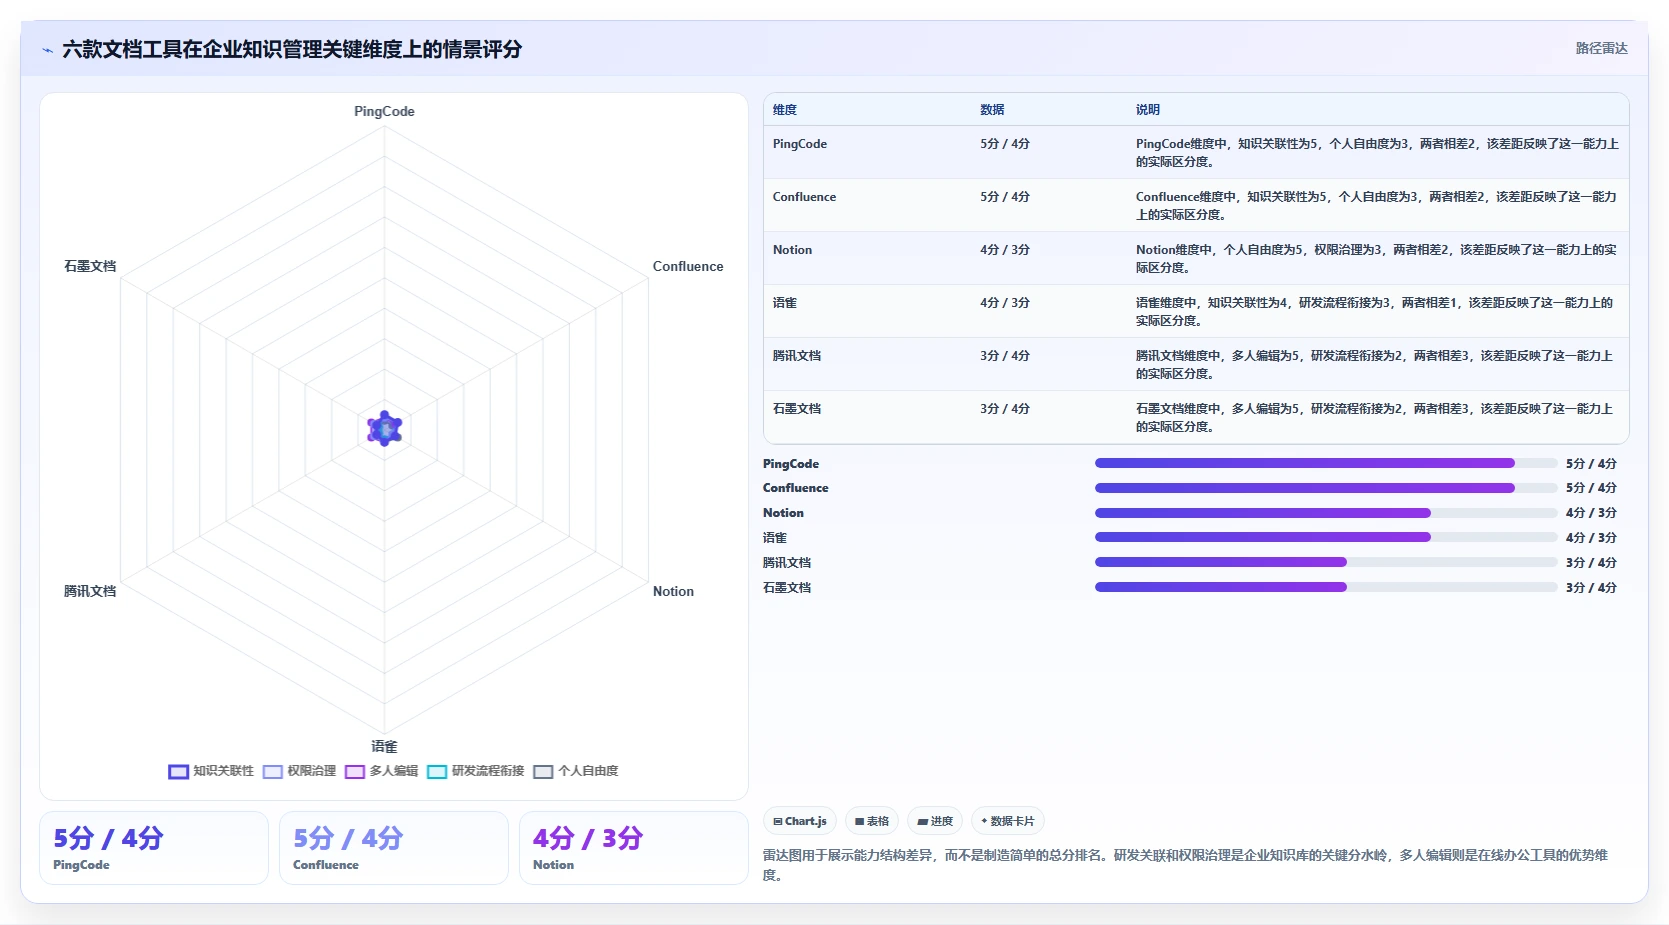Toggle the 多人编辑 legend item
This screenshot has width=1669, height=925.
pyautogui.click(x=381, y=771)
